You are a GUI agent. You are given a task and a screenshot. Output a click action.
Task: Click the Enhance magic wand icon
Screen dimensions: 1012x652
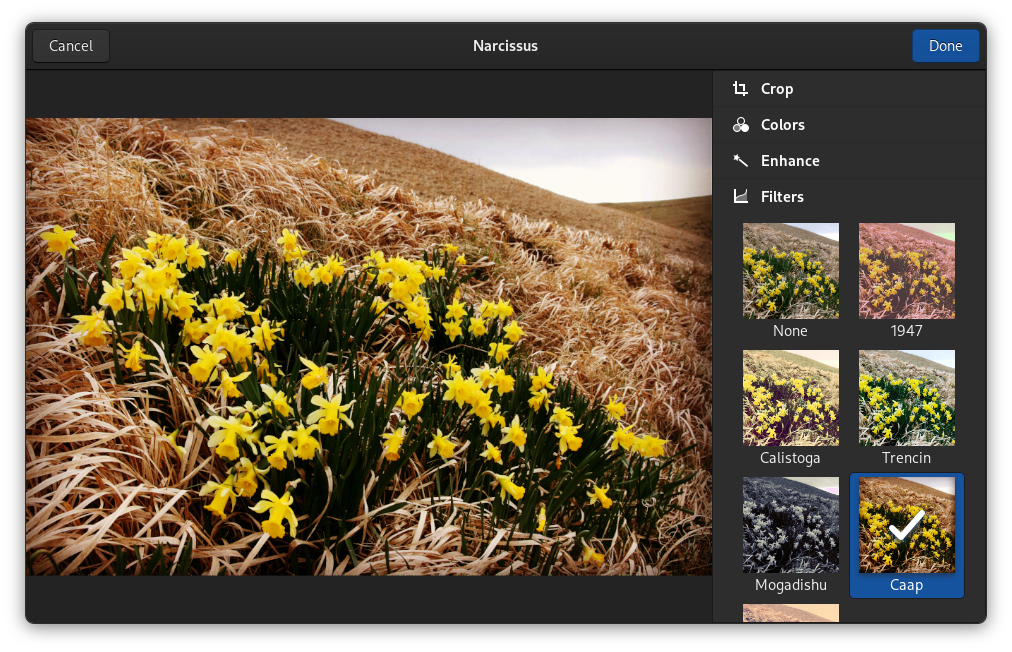click(740, 161)
